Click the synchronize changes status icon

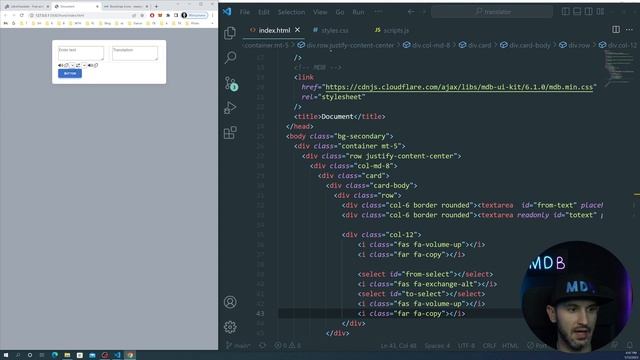pyautogui.click(x=262, y=345)
